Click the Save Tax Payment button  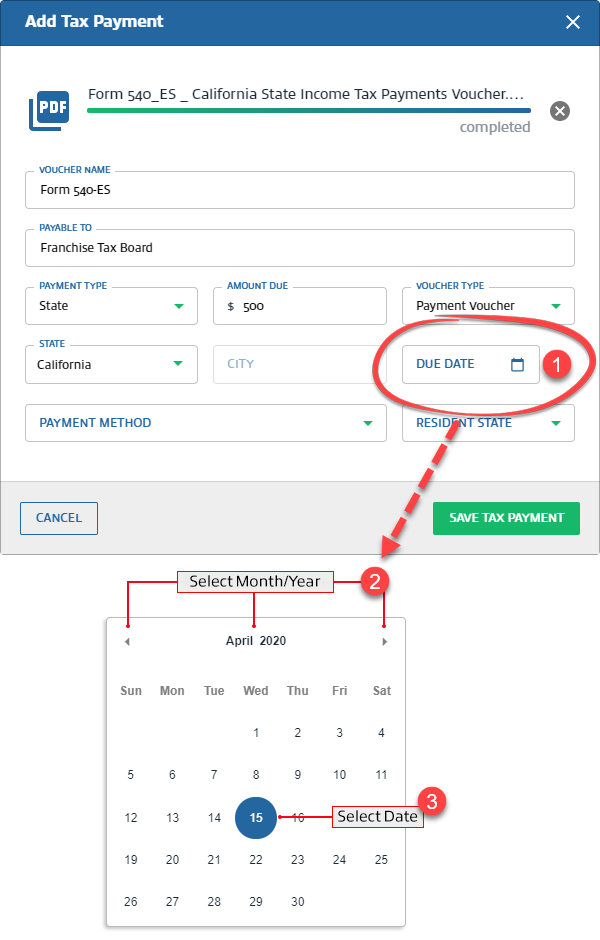[x=506, y=518]
